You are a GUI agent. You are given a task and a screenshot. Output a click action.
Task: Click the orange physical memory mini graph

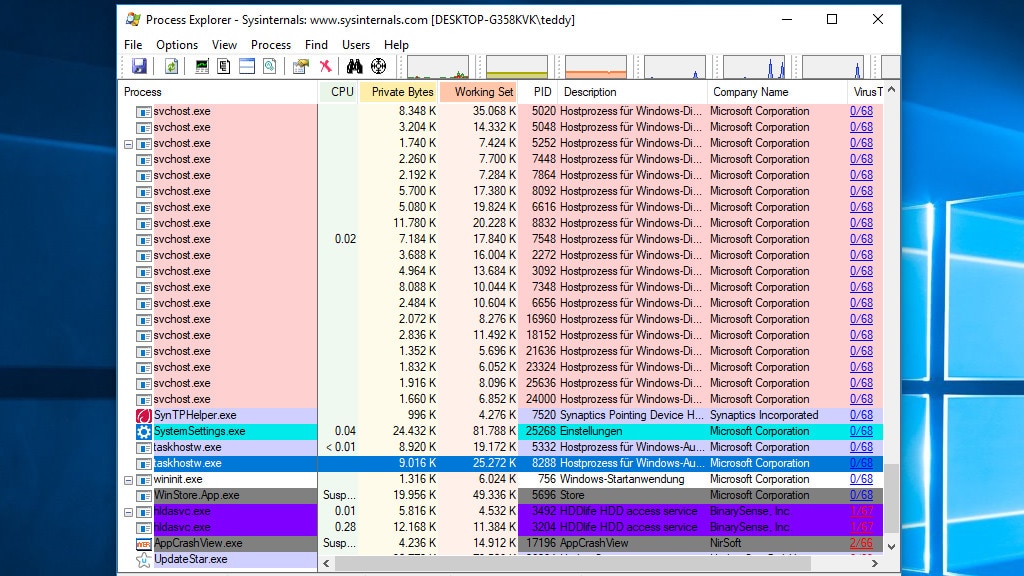596,67
